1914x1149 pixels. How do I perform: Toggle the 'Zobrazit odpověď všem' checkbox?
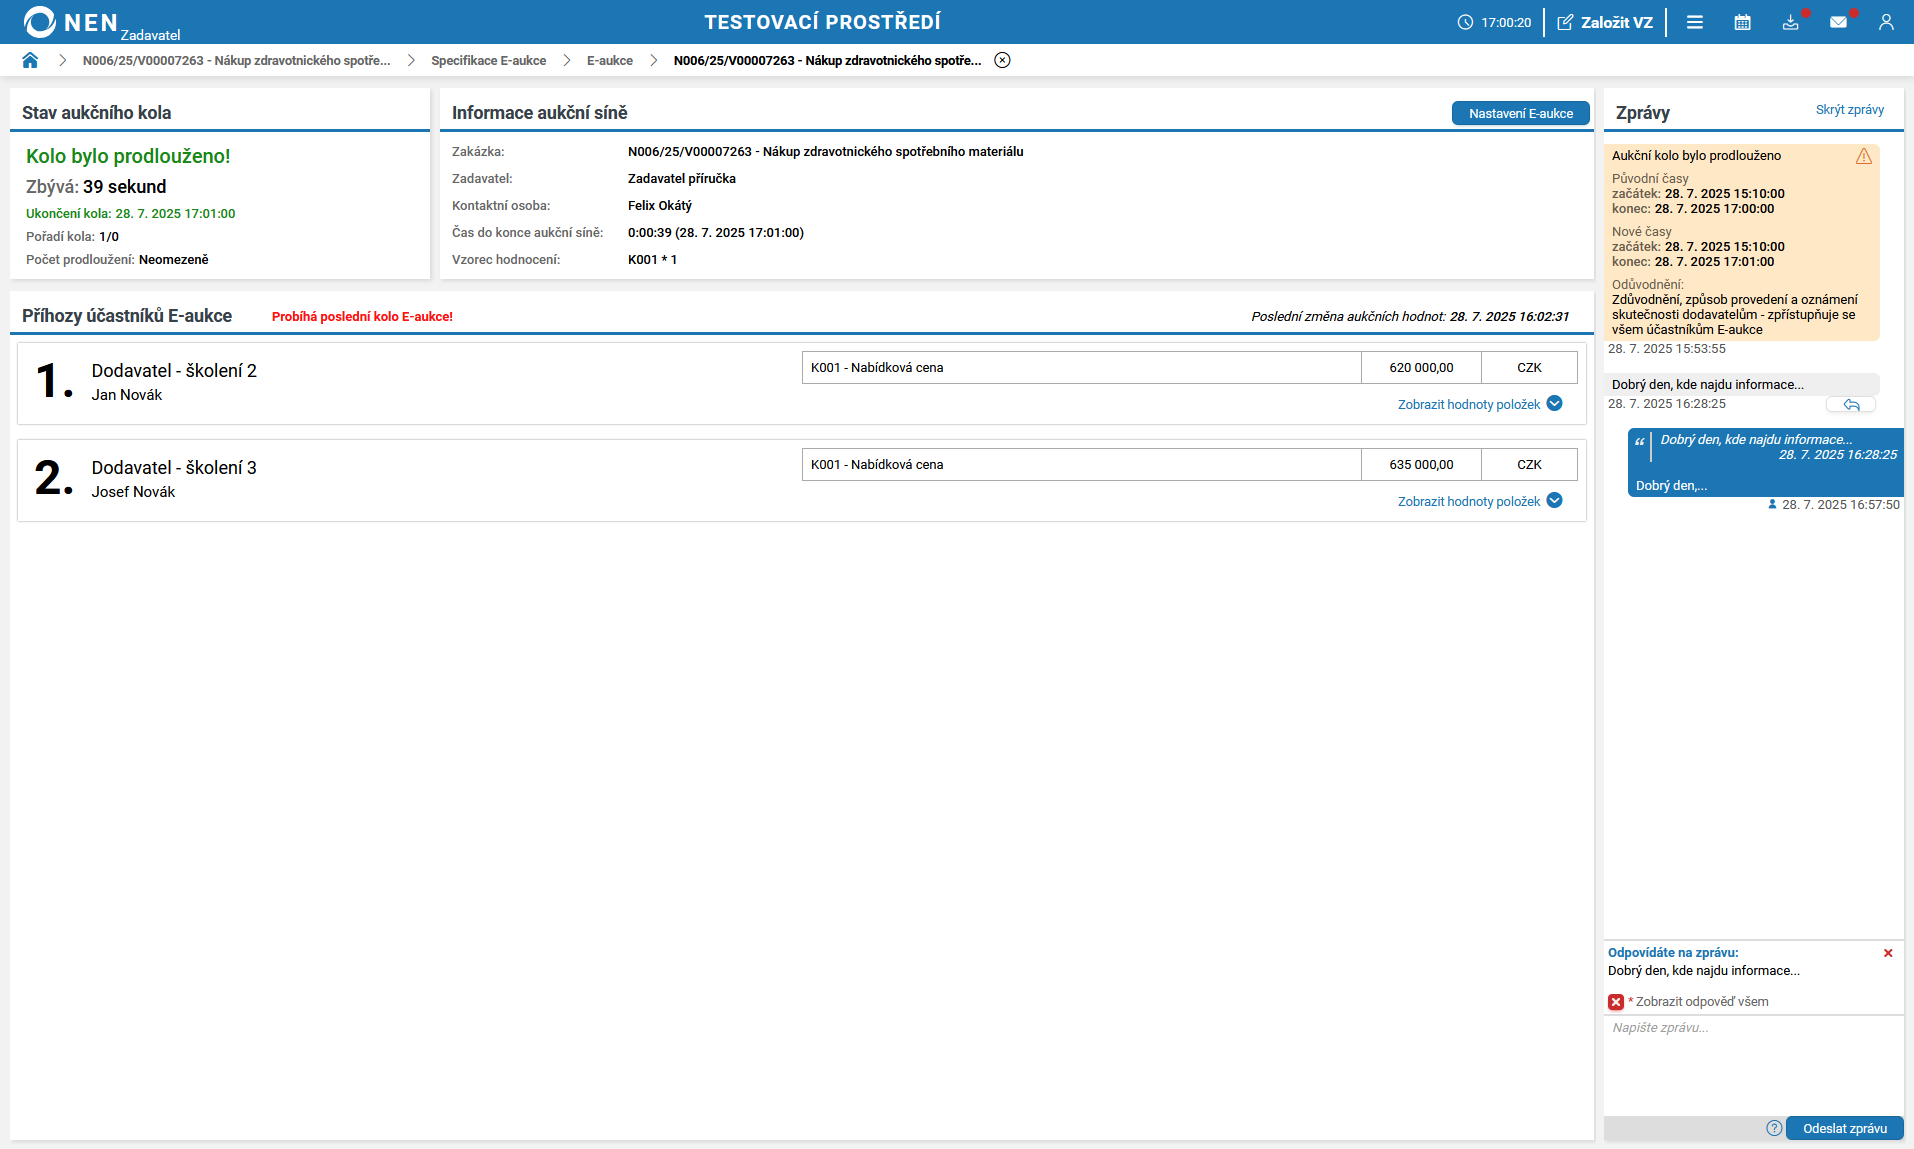tap(1616, 1002)
